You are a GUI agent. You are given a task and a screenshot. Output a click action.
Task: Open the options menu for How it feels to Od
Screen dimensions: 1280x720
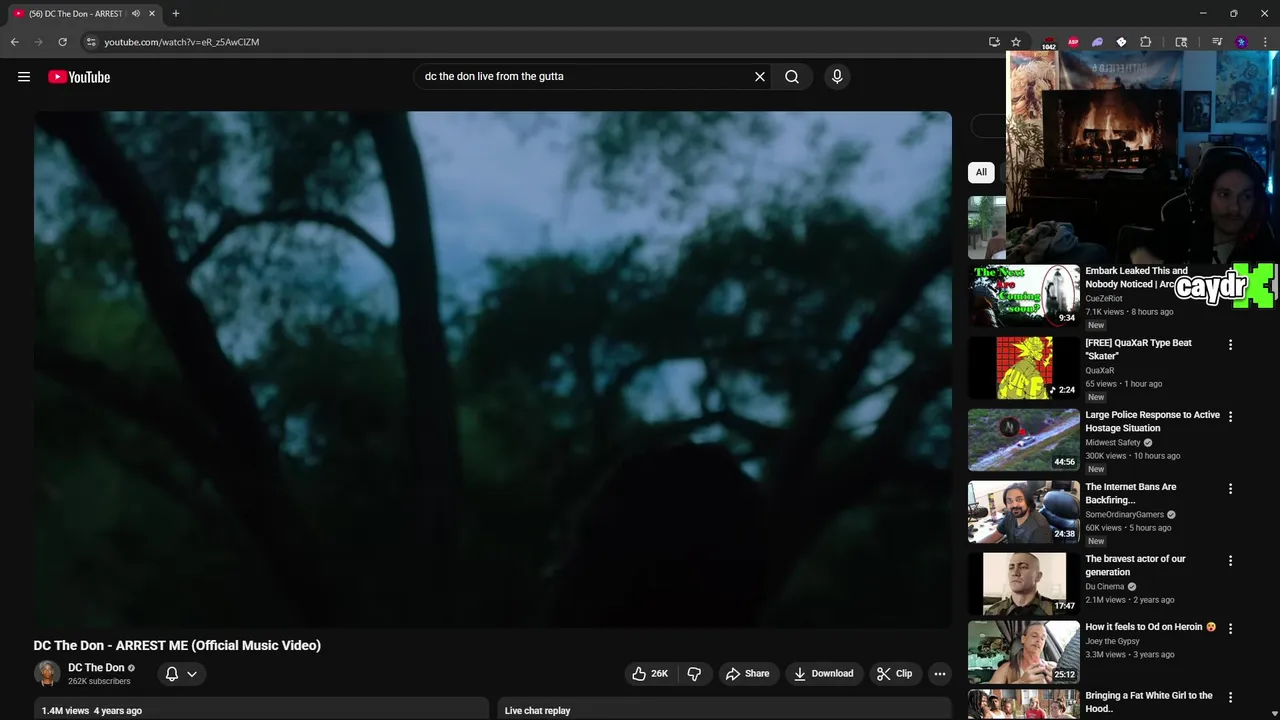click(x=1231, y=629)
